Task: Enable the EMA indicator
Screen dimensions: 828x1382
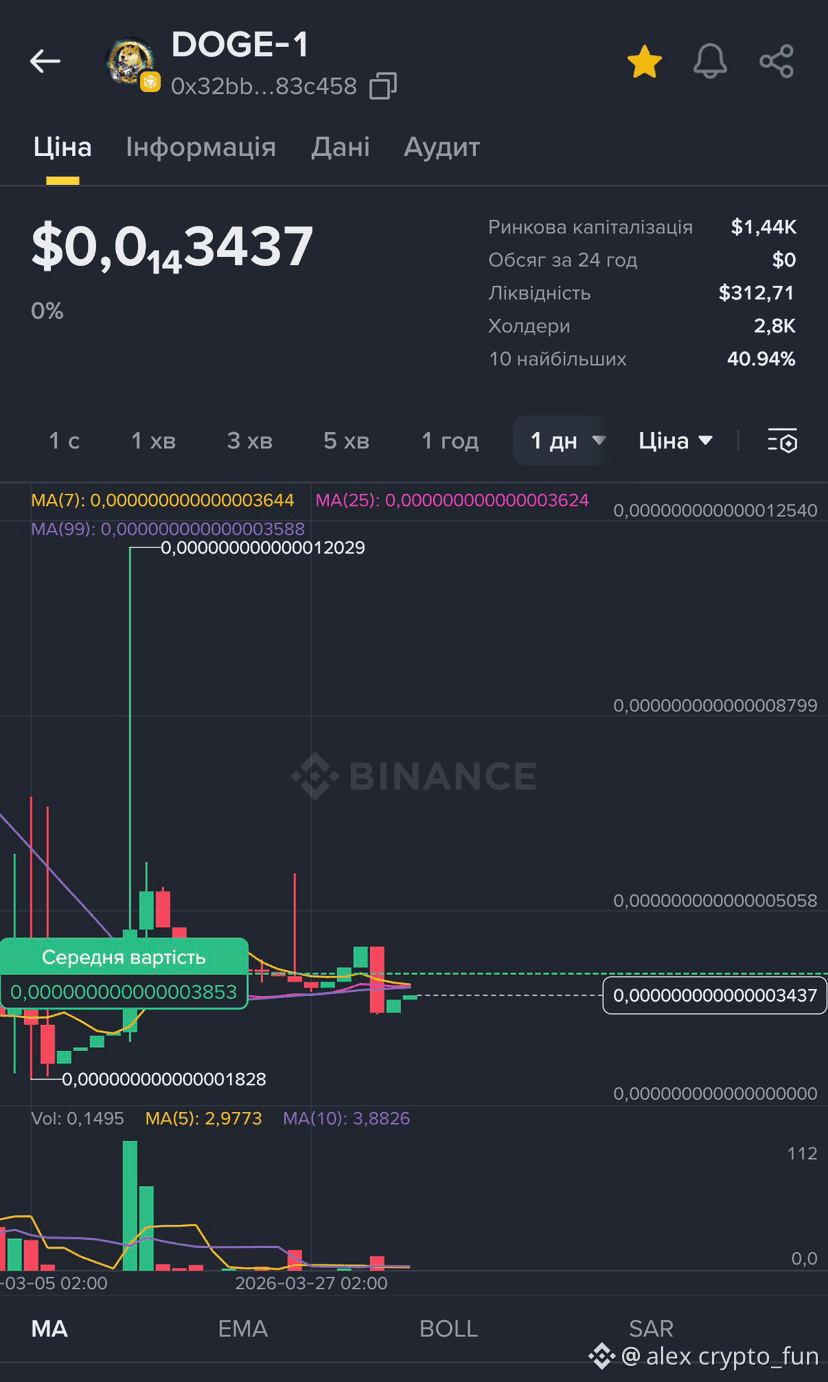Action: [243, 1329]
